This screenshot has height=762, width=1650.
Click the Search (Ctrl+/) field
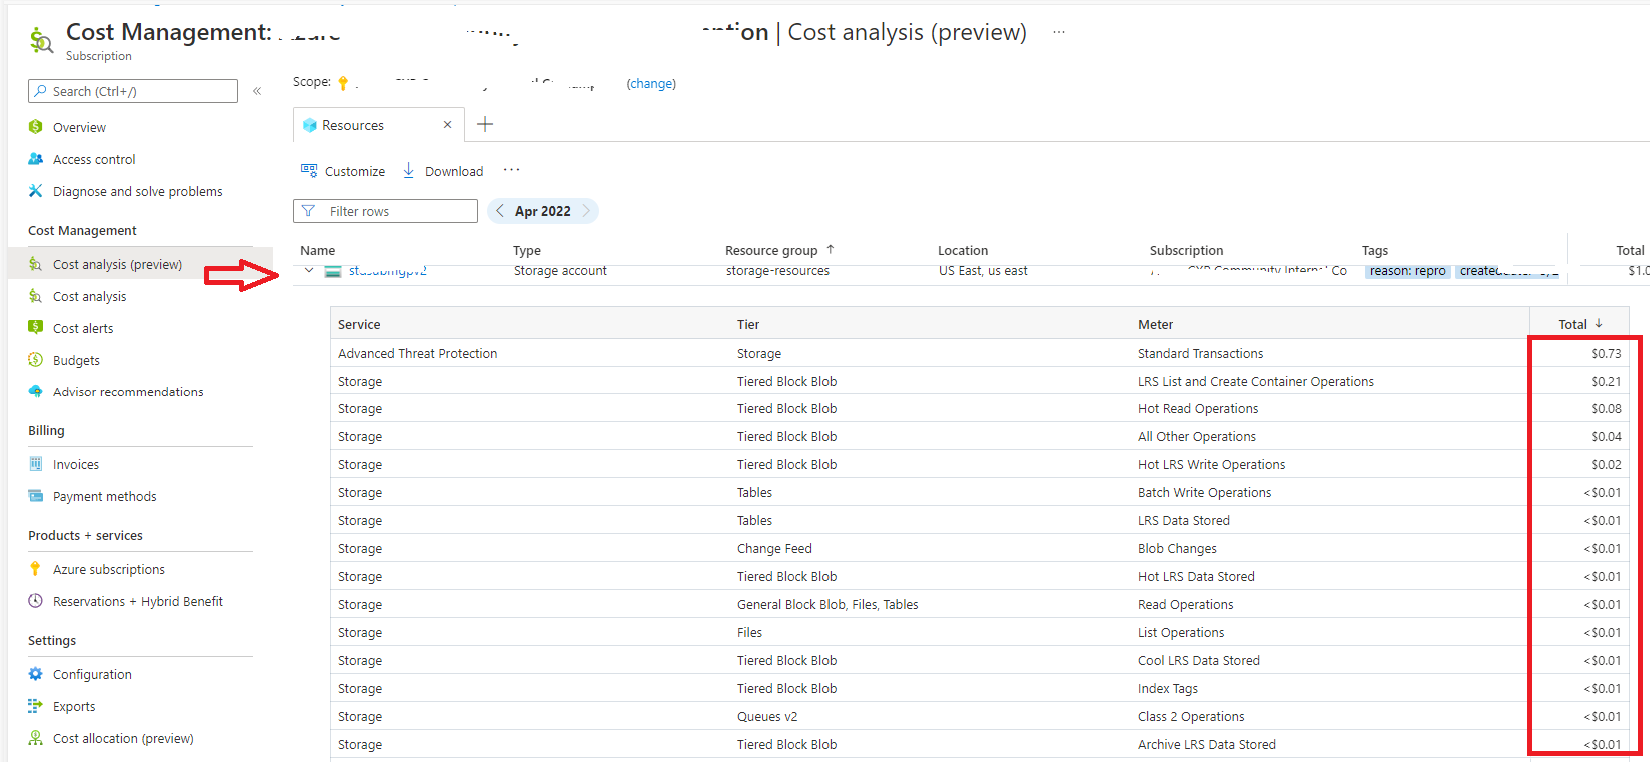(133, 91)
